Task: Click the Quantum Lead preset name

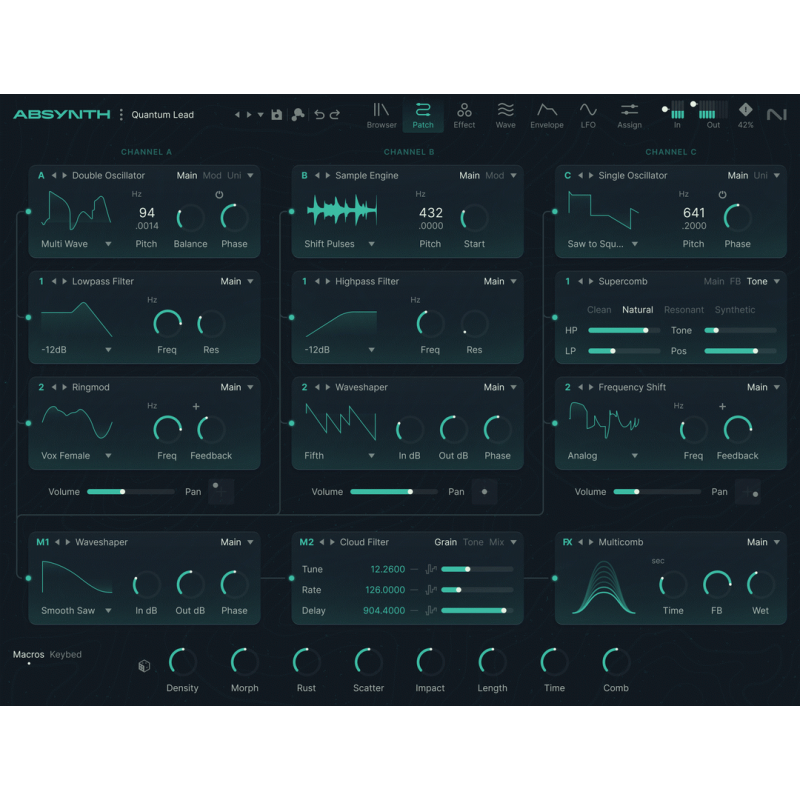Action: click(162, 115)
